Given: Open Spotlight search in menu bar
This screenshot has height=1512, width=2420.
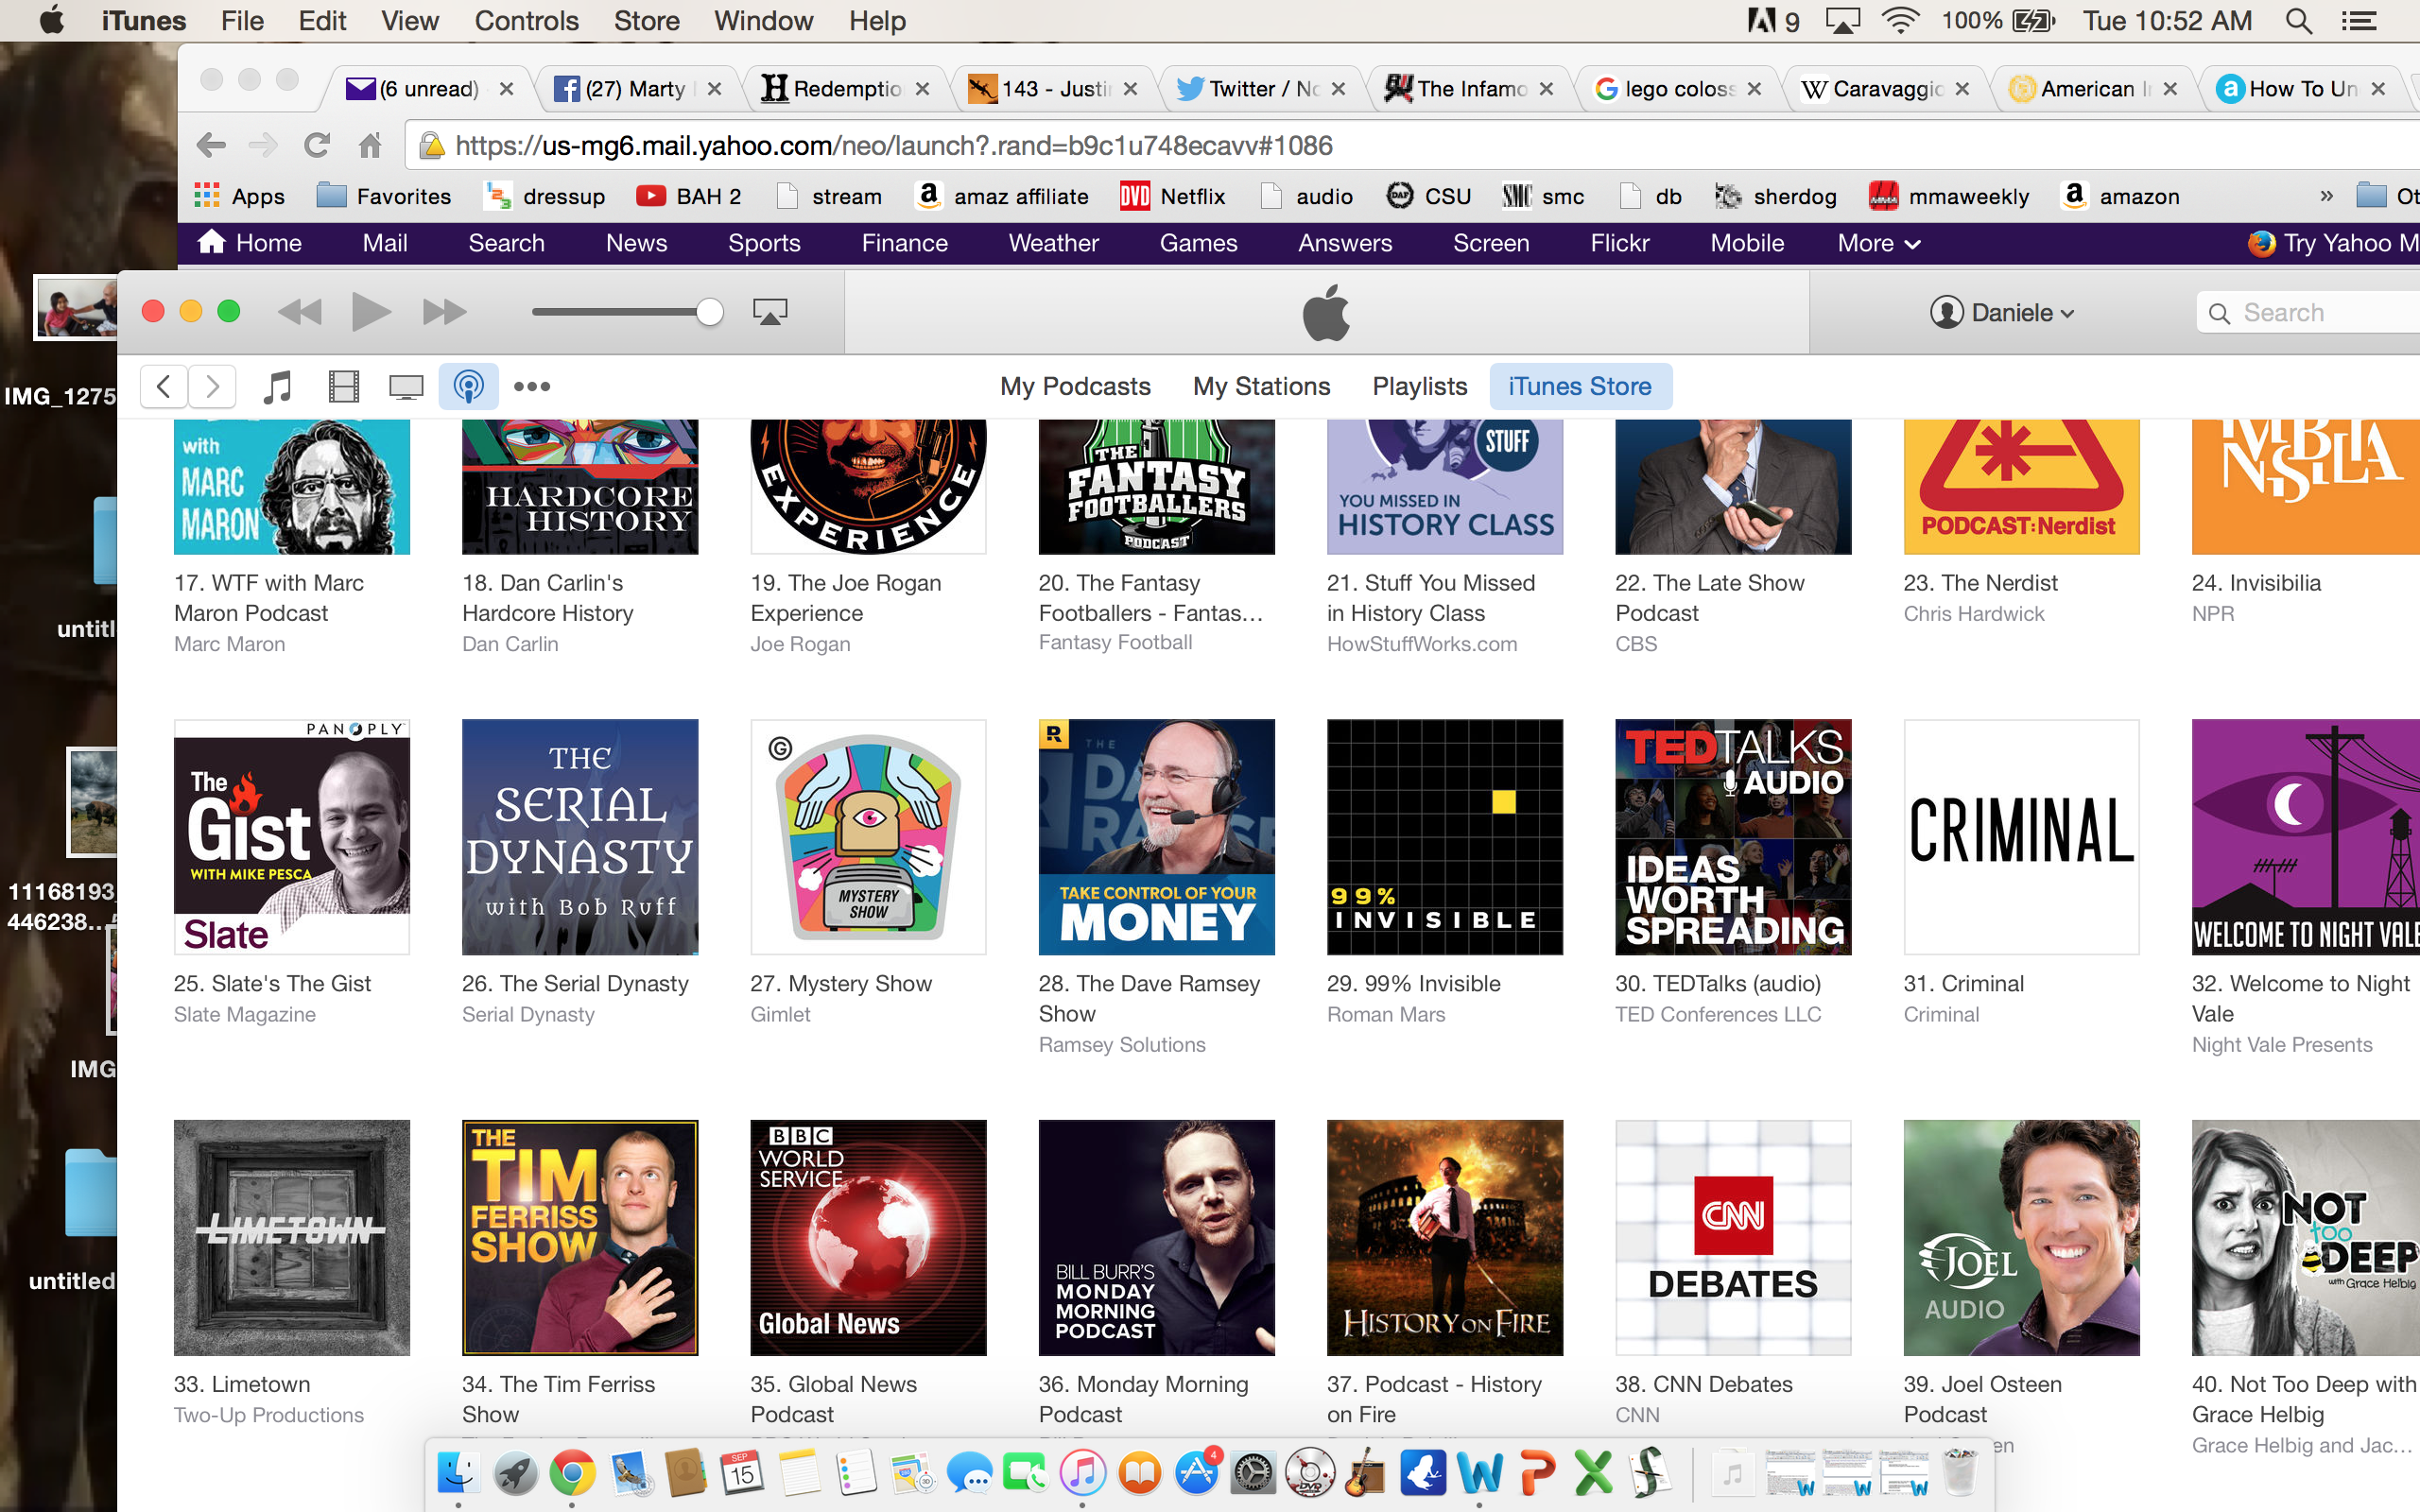Looking at the screenshot, I should (x=2299, y=21).
